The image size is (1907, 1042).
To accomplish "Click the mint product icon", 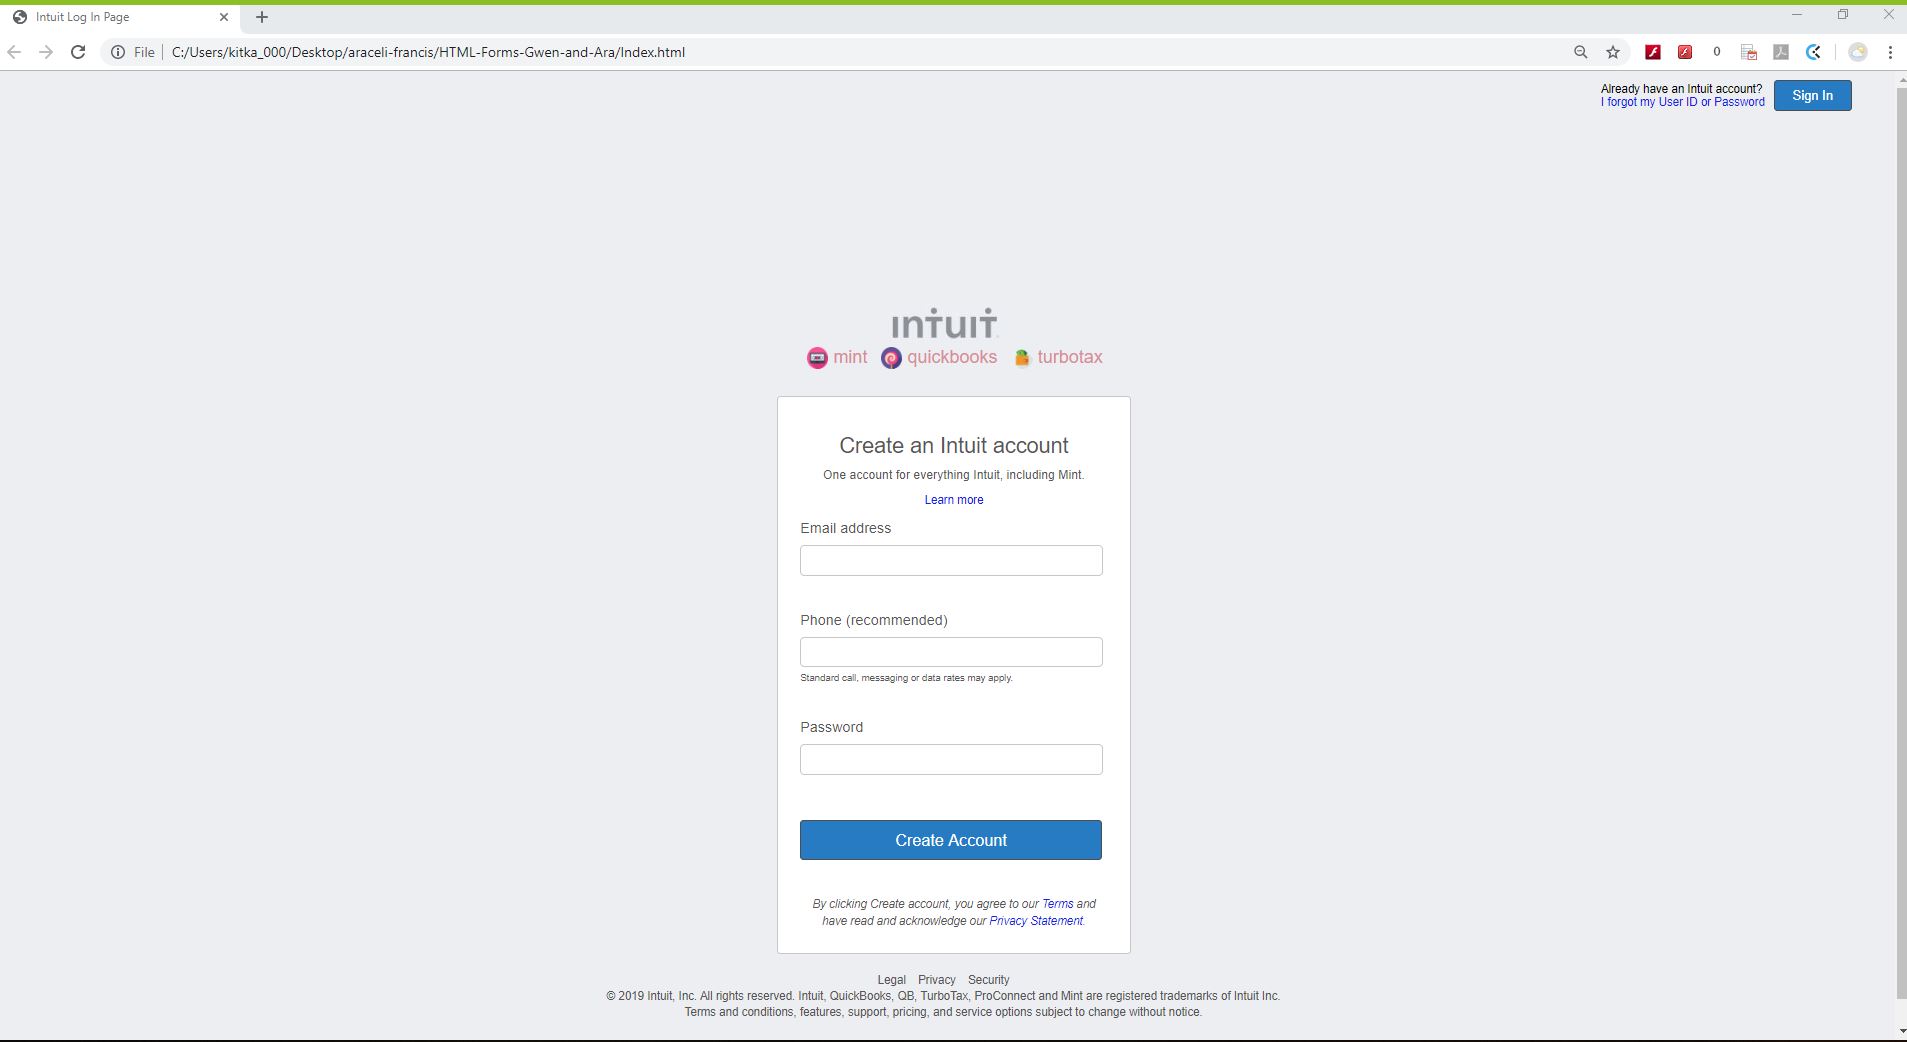I will [817, 358].
